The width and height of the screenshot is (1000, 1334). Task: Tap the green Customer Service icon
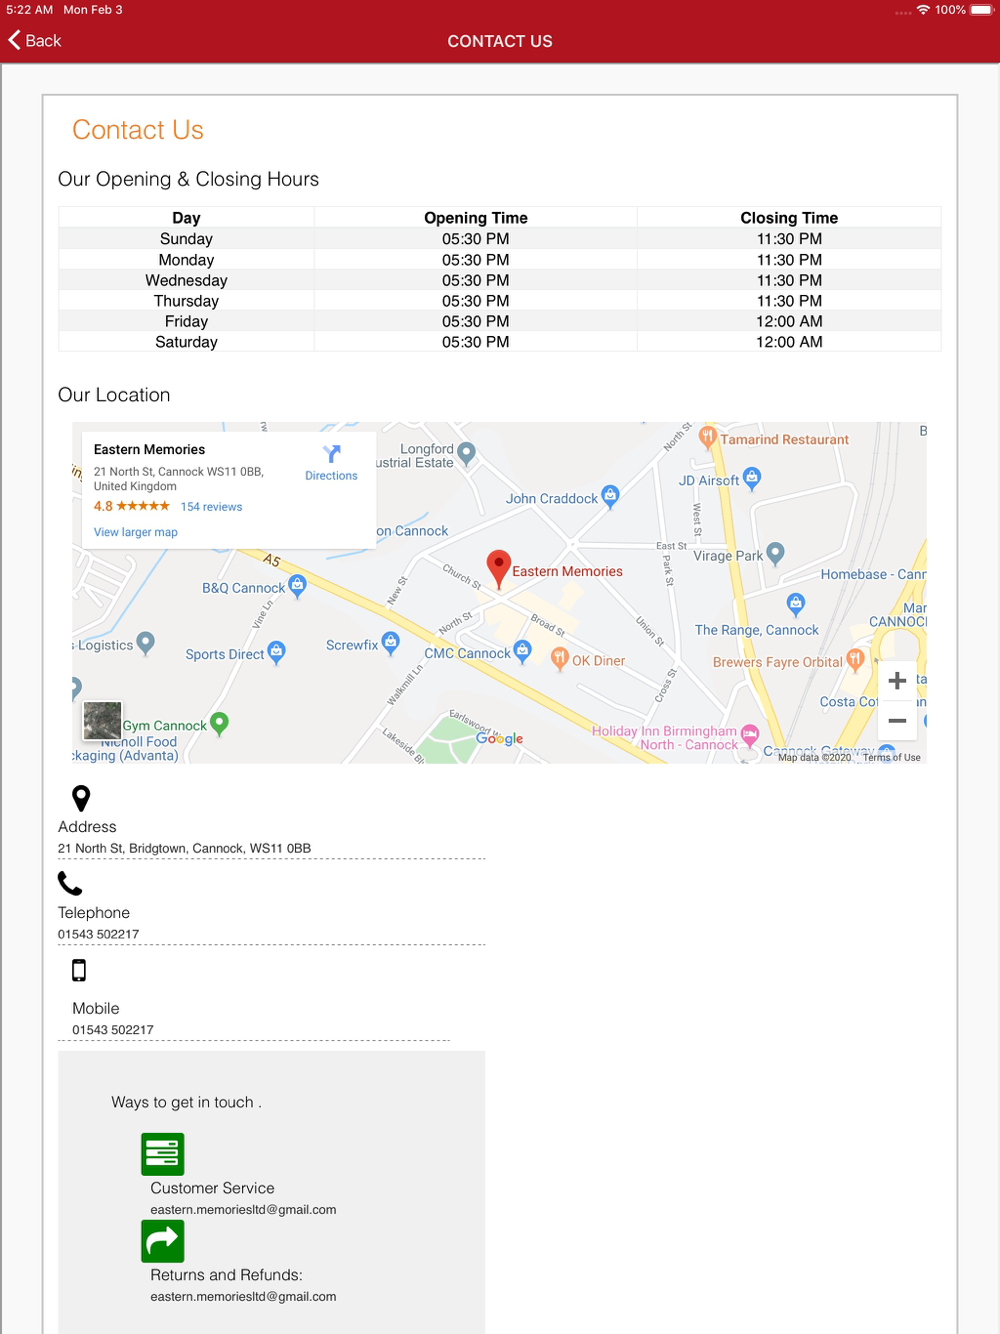[x=162, y=1154]
